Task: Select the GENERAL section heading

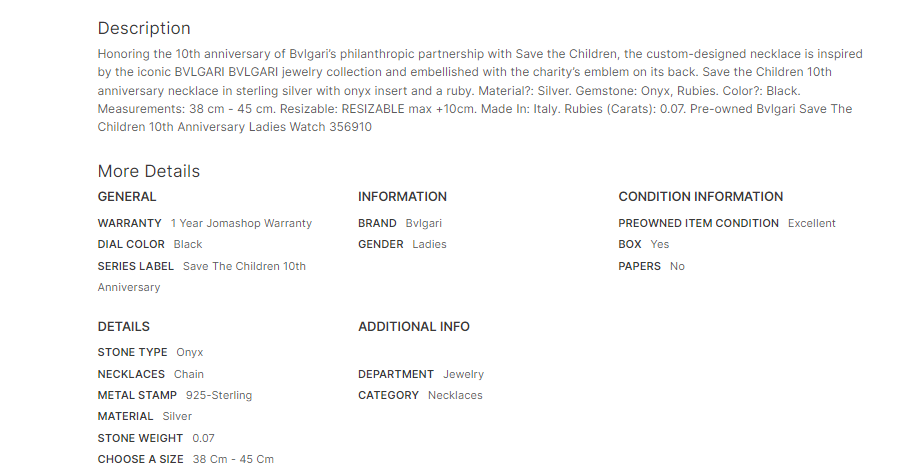Action: [x=127, y=197]
